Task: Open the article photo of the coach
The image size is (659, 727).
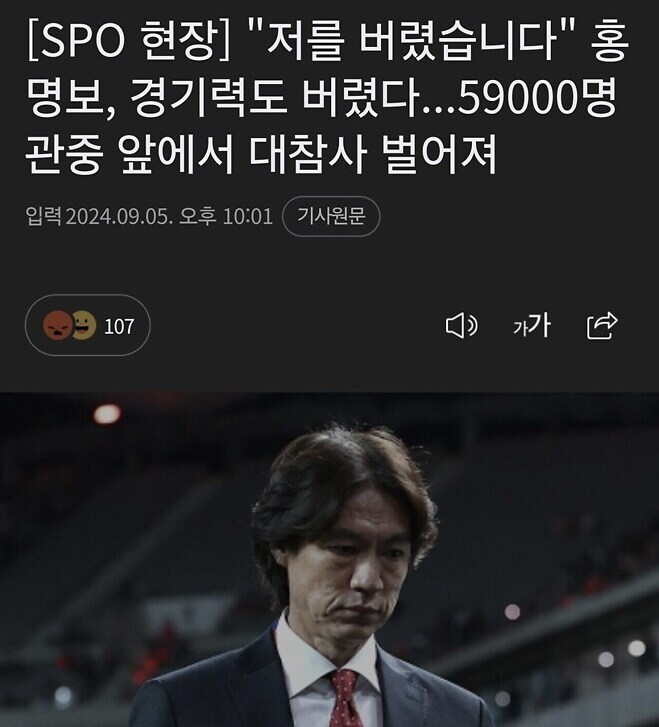Action: [x=329, y=560]
